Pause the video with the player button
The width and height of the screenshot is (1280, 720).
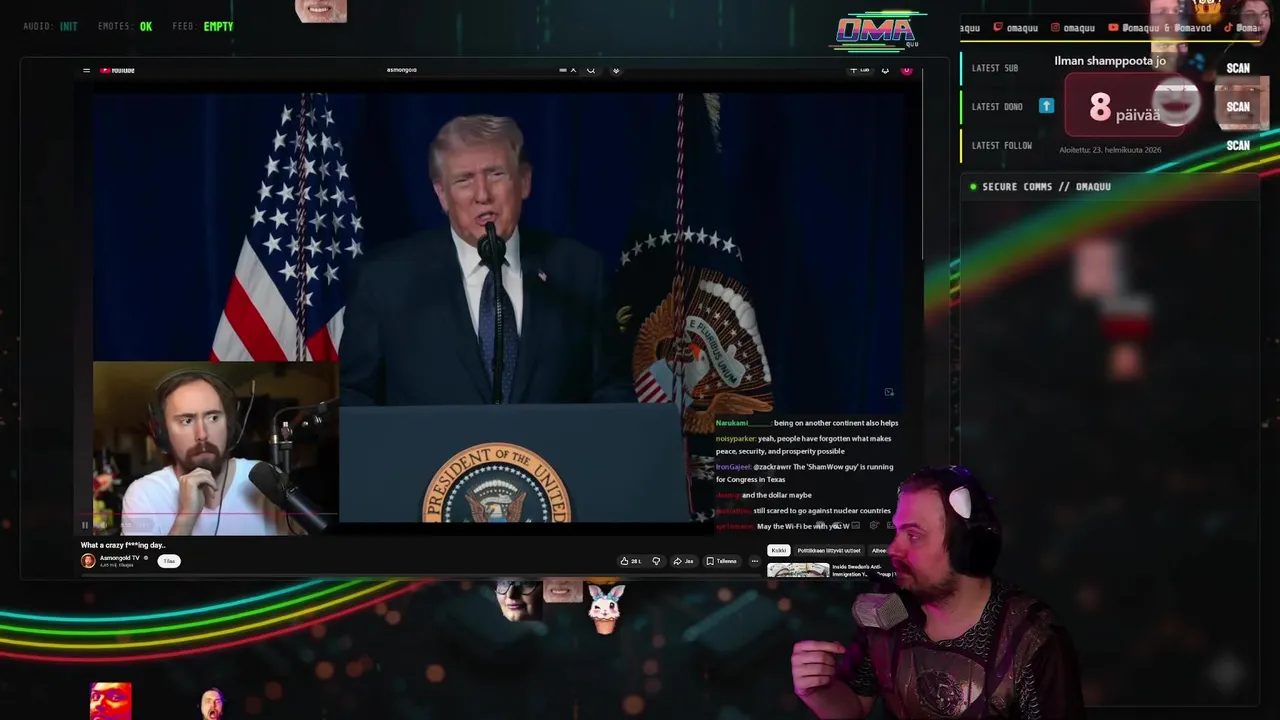(85, 525)
